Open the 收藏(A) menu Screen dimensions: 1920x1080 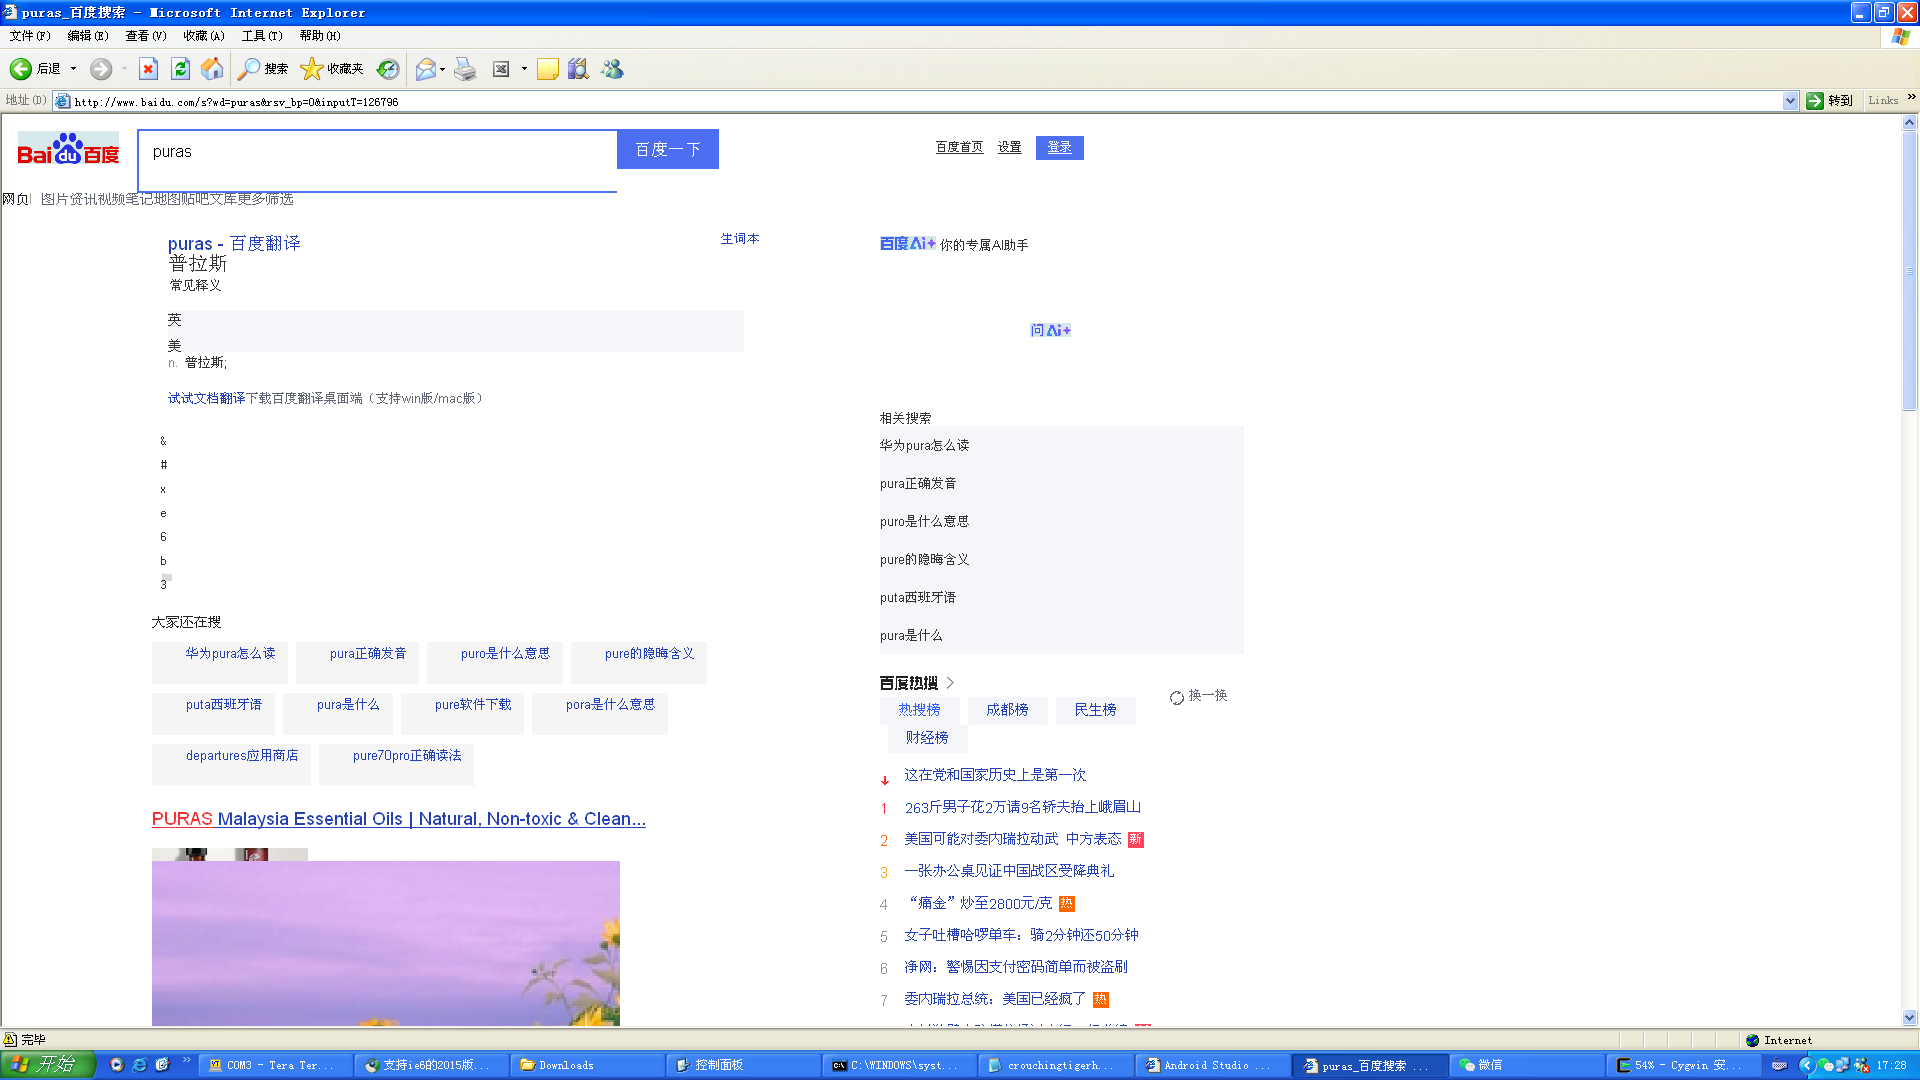[x=204, y=36]
